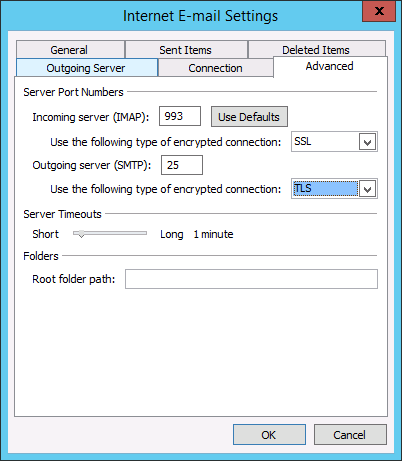Click the Internet E-mail Settings title bar

pos(200,16)
